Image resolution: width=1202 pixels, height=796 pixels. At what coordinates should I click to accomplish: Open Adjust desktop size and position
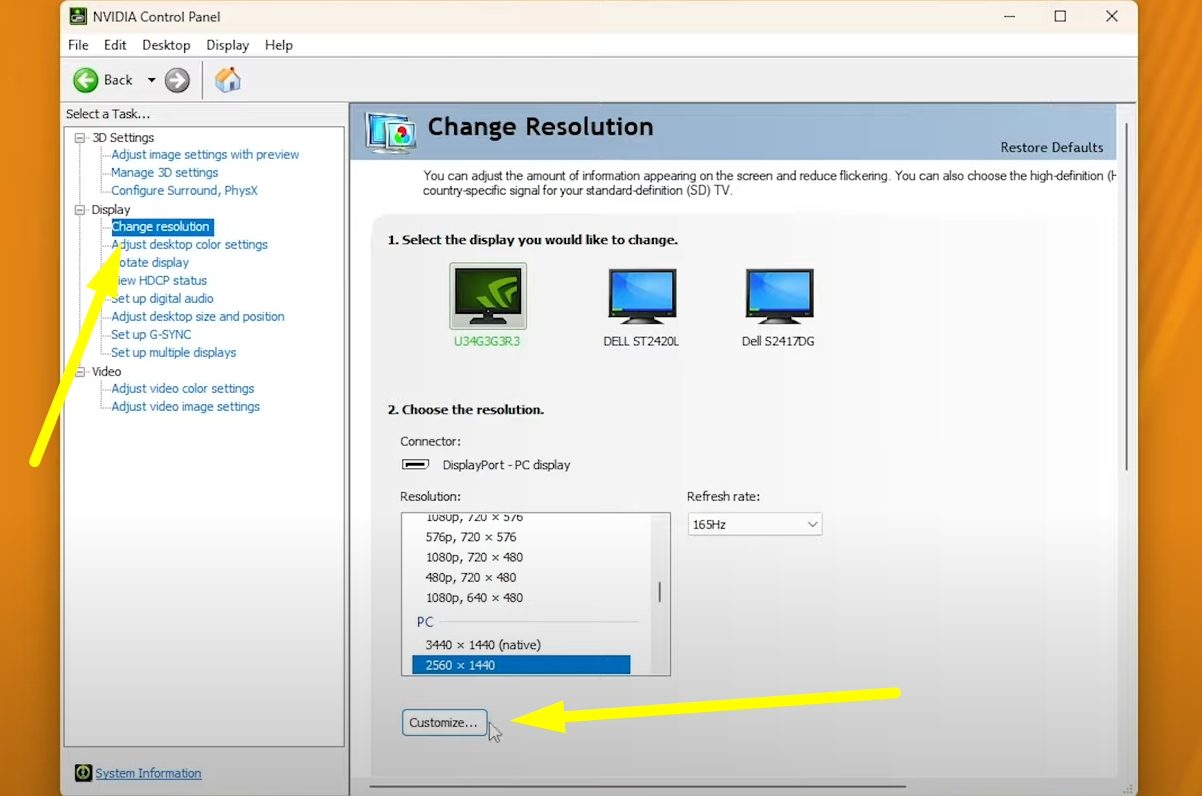tap(198, 317)
